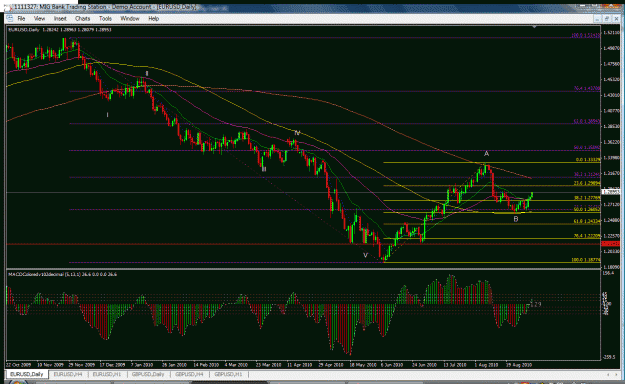625x384 pixels.
Task: Open the File menu
Action: (21, 19)
